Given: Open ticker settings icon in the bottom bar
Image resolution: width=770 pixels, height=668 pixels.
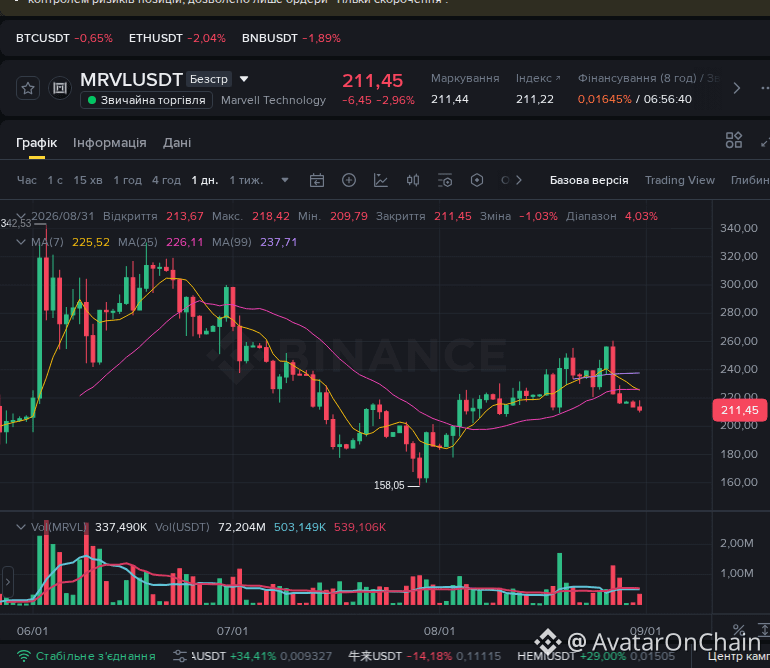Looking at the screenshot, I should [x=180, y=656].
